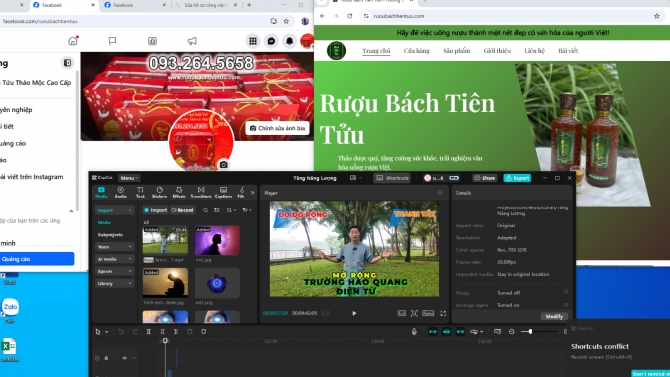The height and width of the screenshot is (377, 670).
Task: Show more CapCut panels with double-arrow
Action: [253, 193]
